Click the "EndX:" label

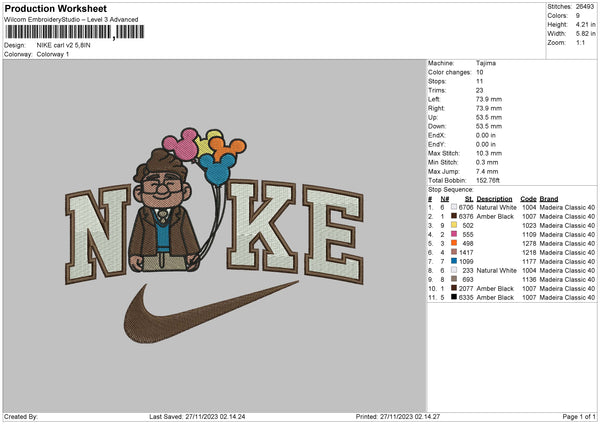(437, 135)
